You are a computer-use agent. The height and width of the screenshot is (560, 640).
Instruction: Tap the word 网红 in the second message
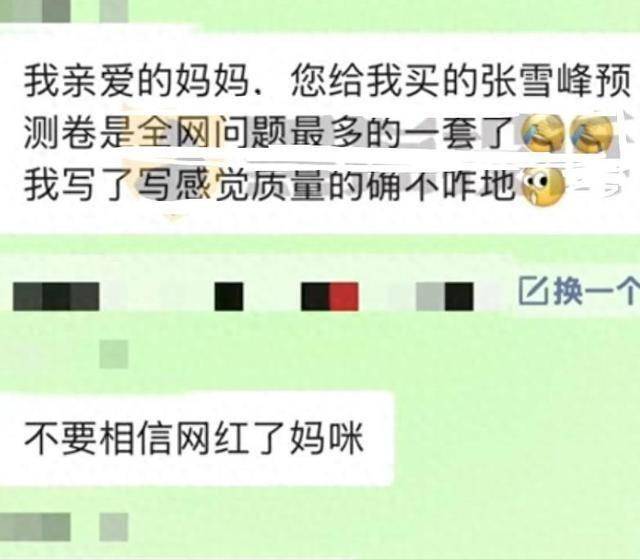click(212, 439)
